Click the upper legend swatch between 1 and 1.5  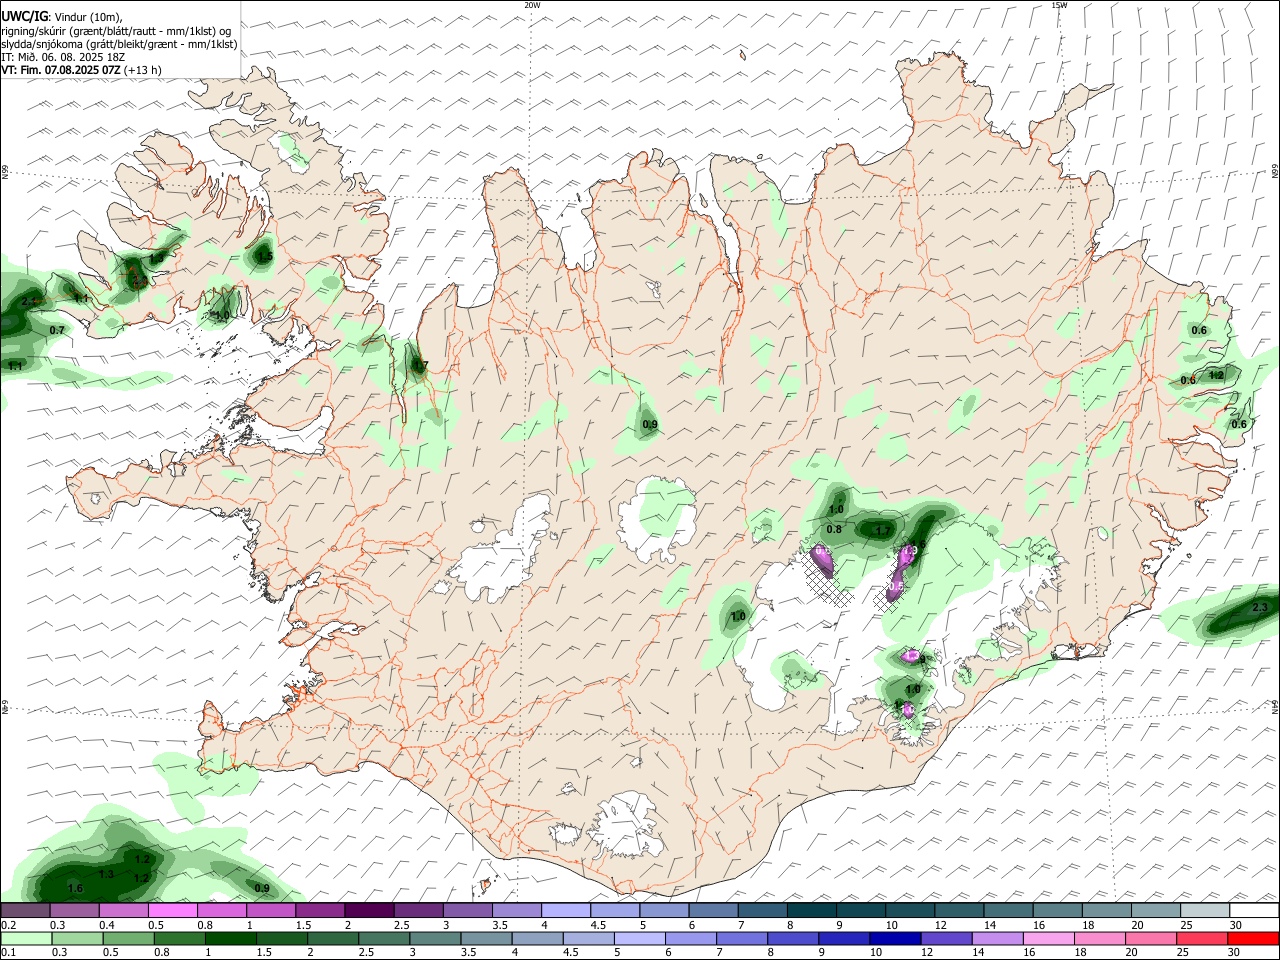point(271,911)
